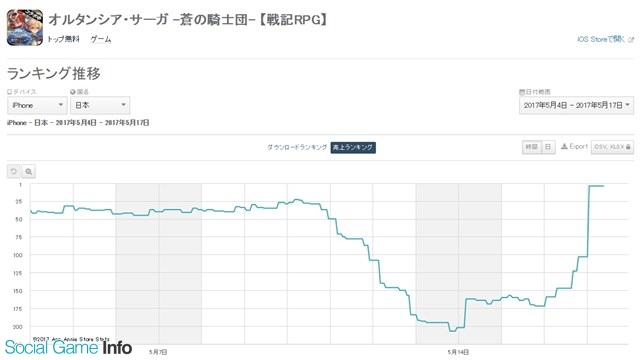Click the calendar icon above date range
Viewport: 640px width, 360px height.
(522, 92)
